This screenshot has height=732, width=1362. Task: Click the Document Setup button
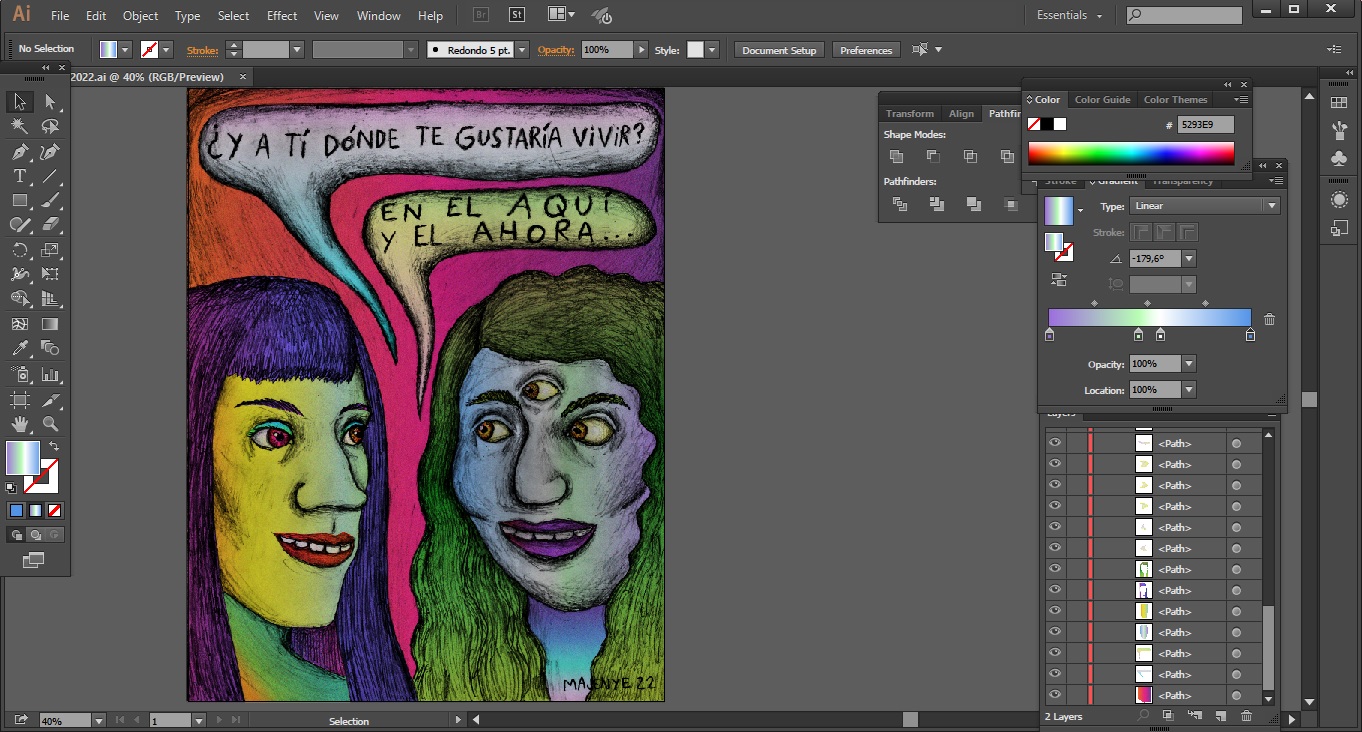point(779,50)
